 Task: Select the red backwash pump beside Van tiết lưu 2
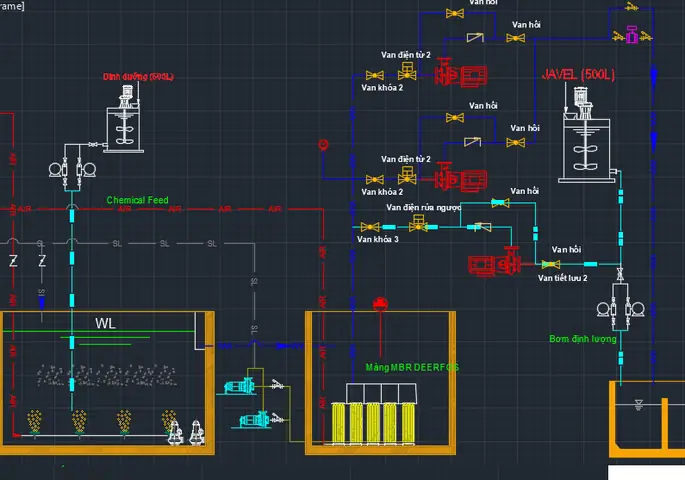tap(494, 262)
